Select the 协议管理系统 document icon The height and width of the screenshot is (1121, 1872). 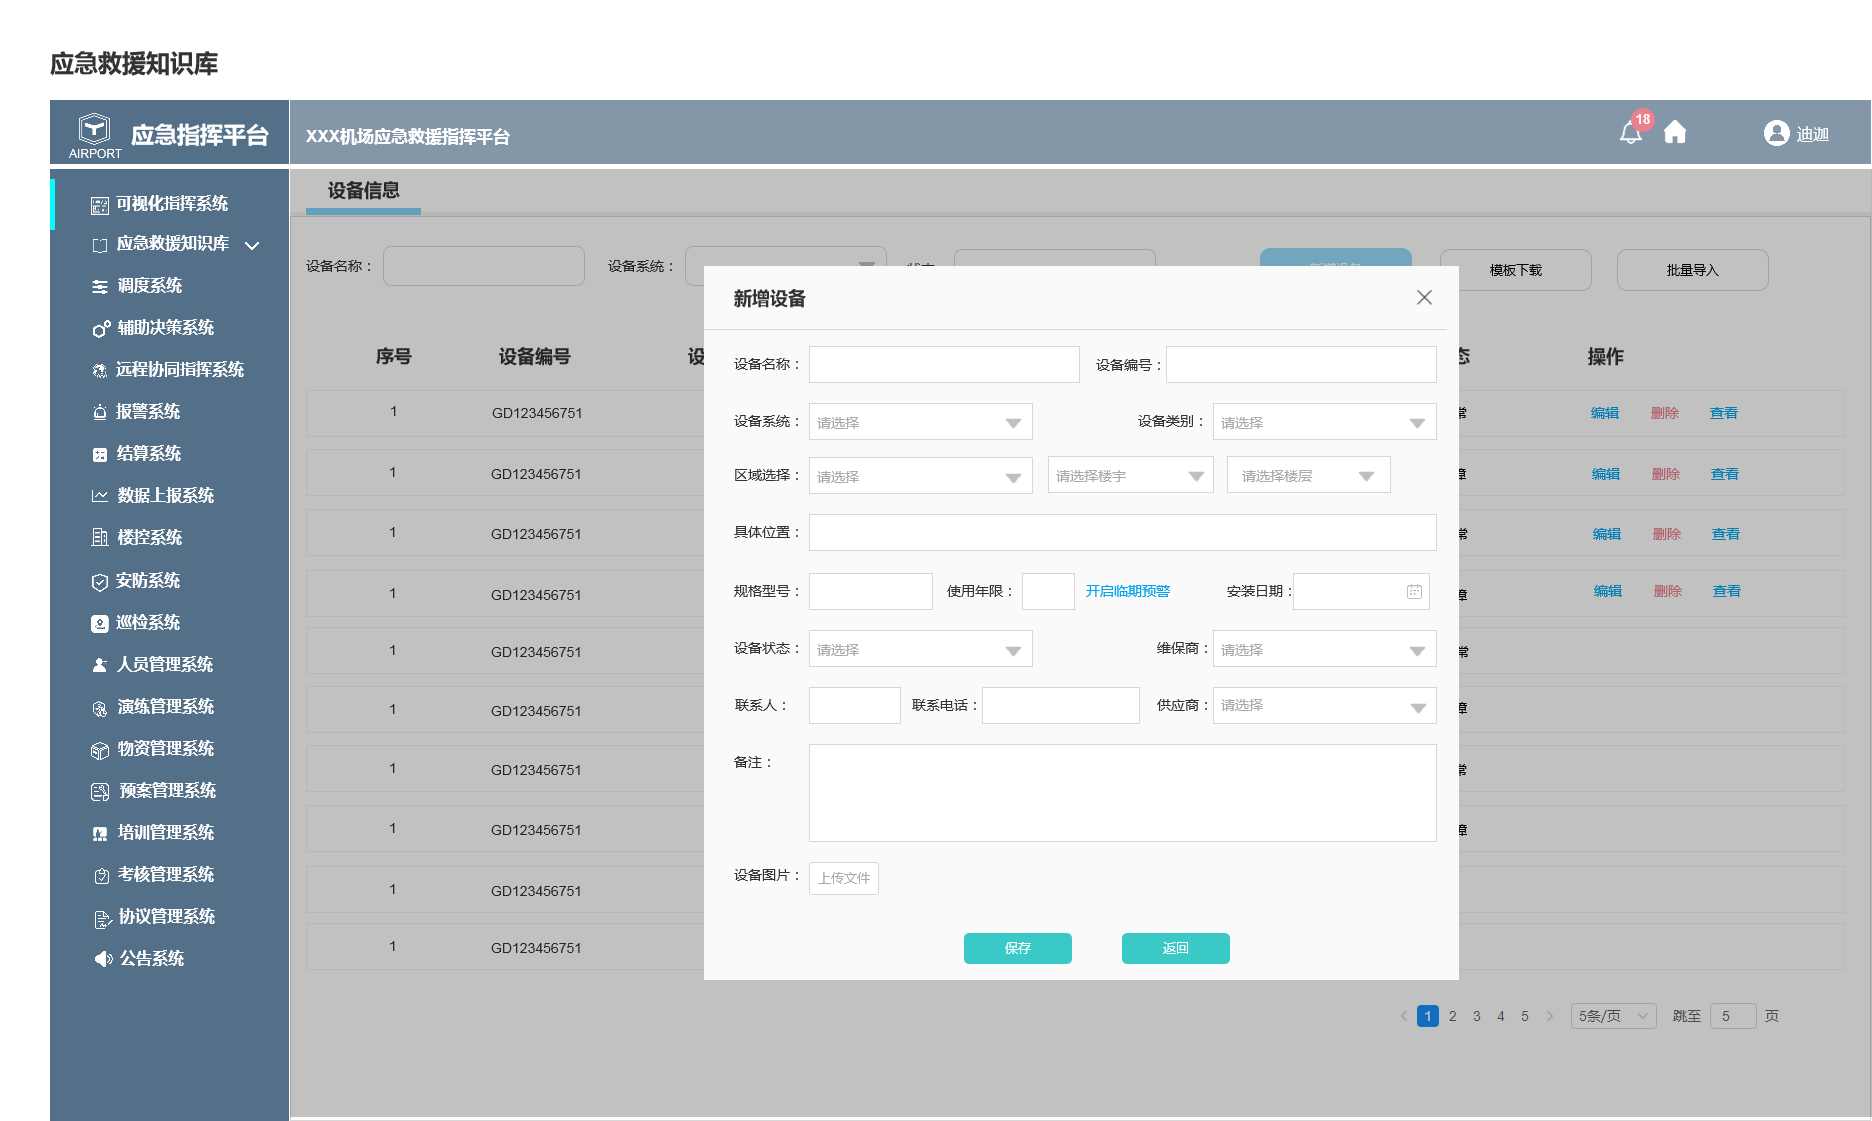click(x=102, y=919)
